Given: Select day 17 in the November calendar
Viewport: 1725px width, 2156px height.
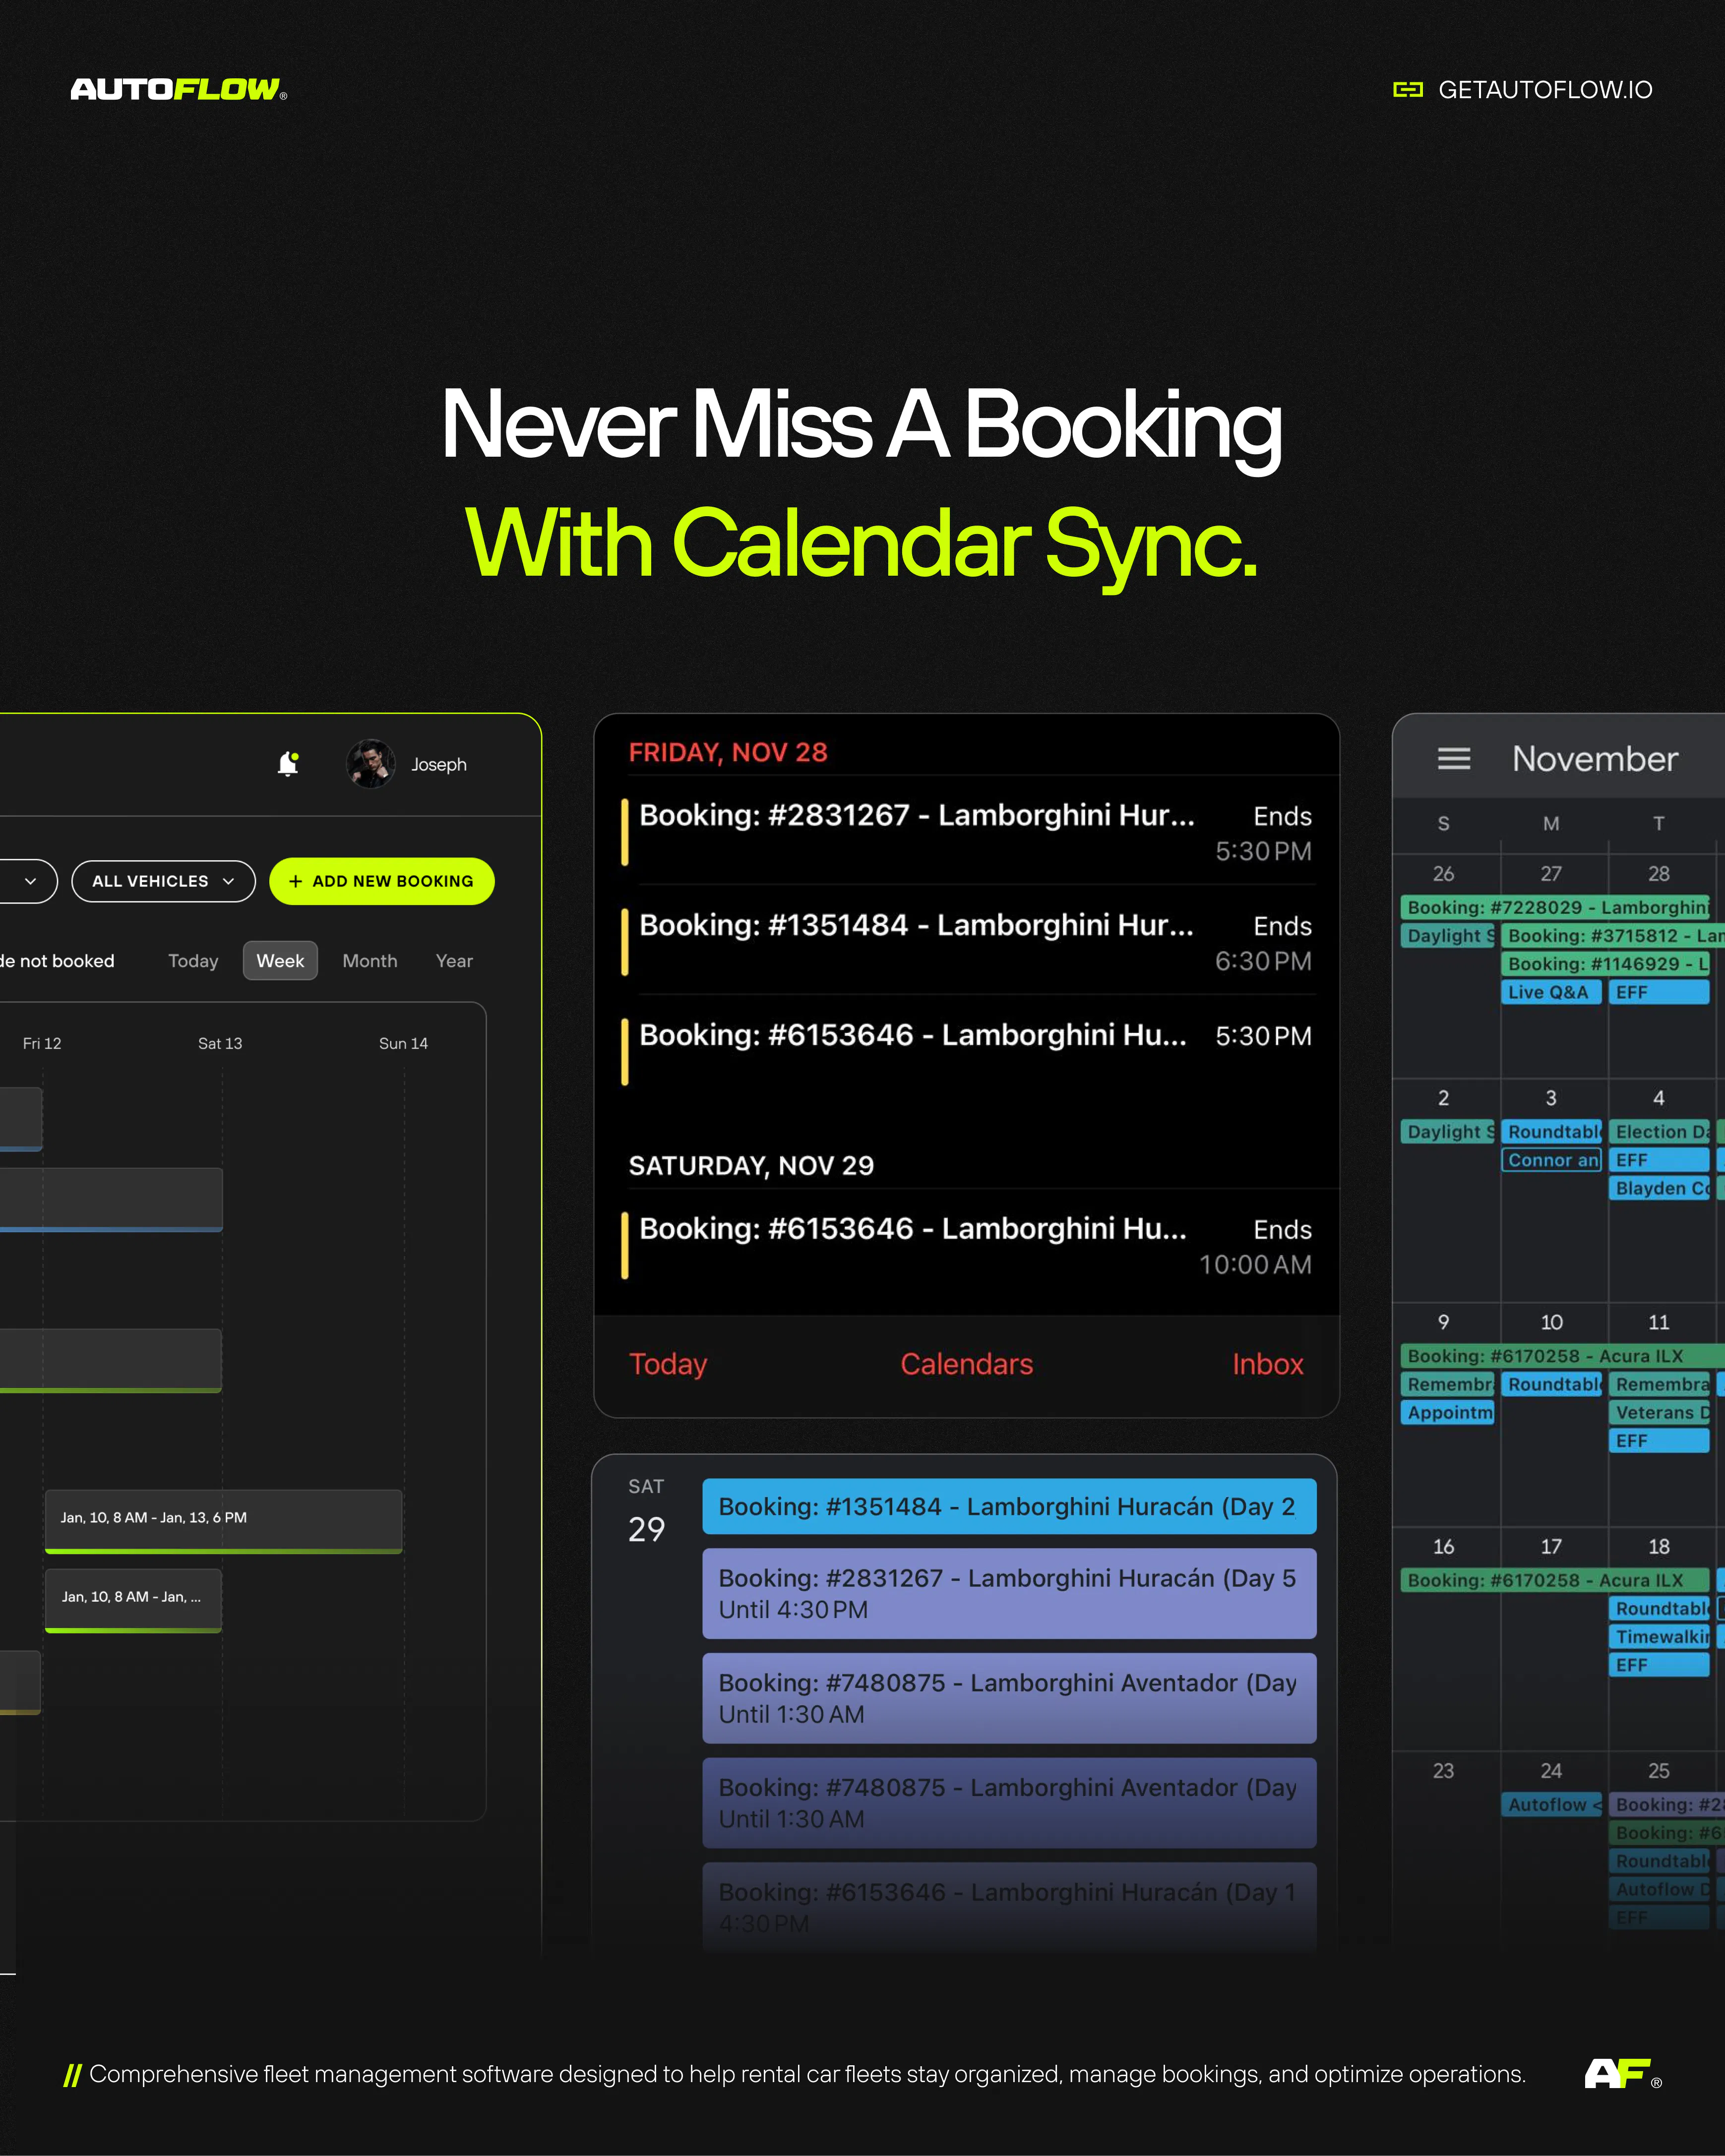Looking at the screenshot, I should 1551,1546.
